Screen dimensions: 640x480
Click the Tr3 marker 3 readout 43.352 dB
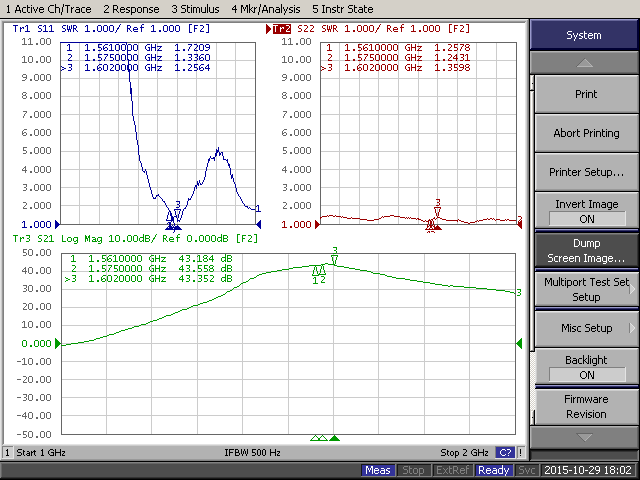click(x=205, y=278)
